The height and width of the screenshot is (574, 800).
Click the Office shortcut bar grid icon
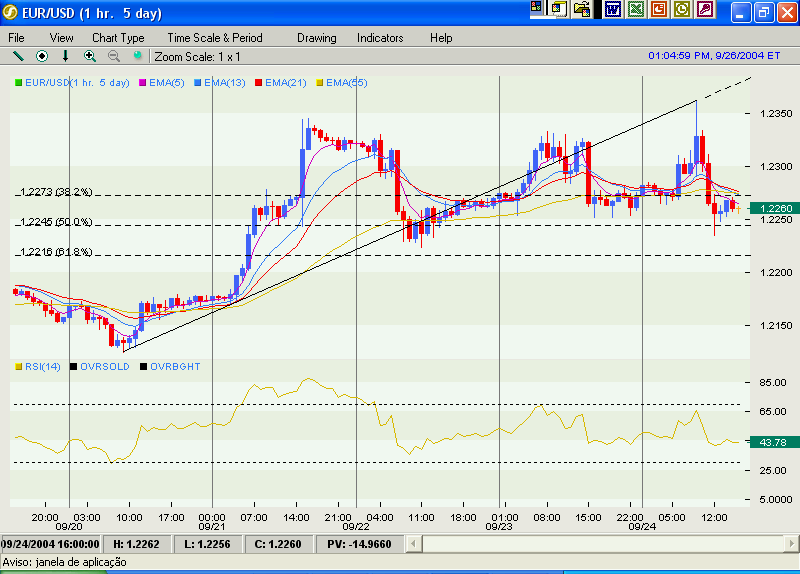pyautogui.click(x=536, y=7)
